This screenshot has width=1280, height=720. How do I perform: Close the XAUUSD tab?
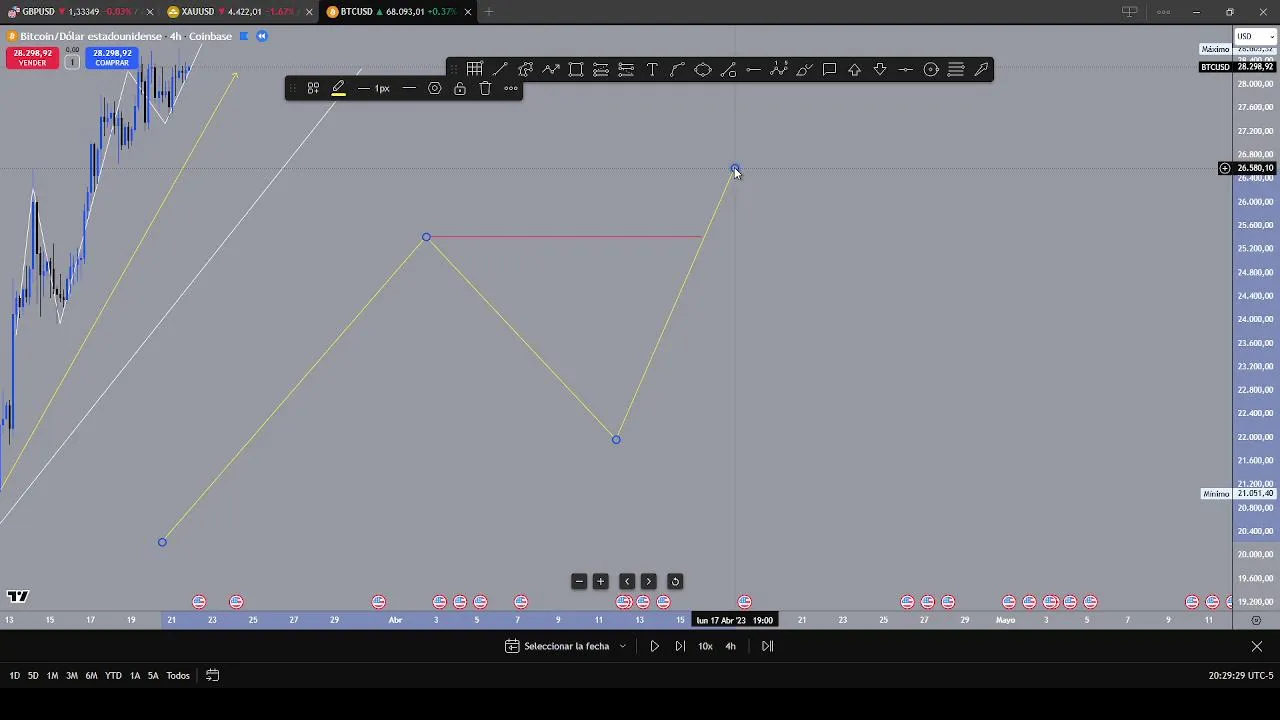tap(308, 12)
